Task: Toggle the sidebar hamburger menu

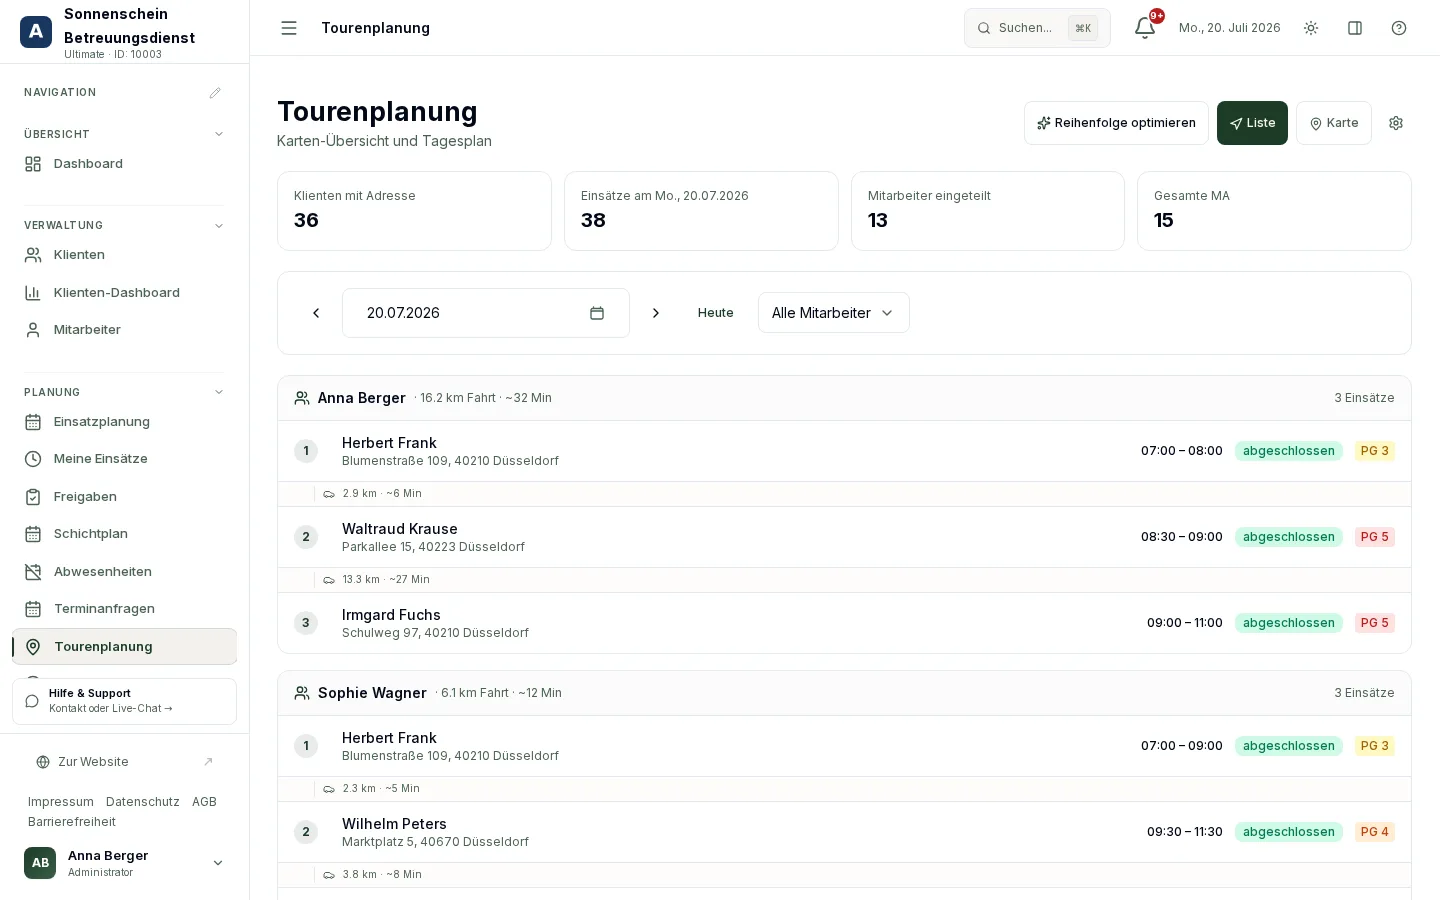Action: tap(289, 28)
